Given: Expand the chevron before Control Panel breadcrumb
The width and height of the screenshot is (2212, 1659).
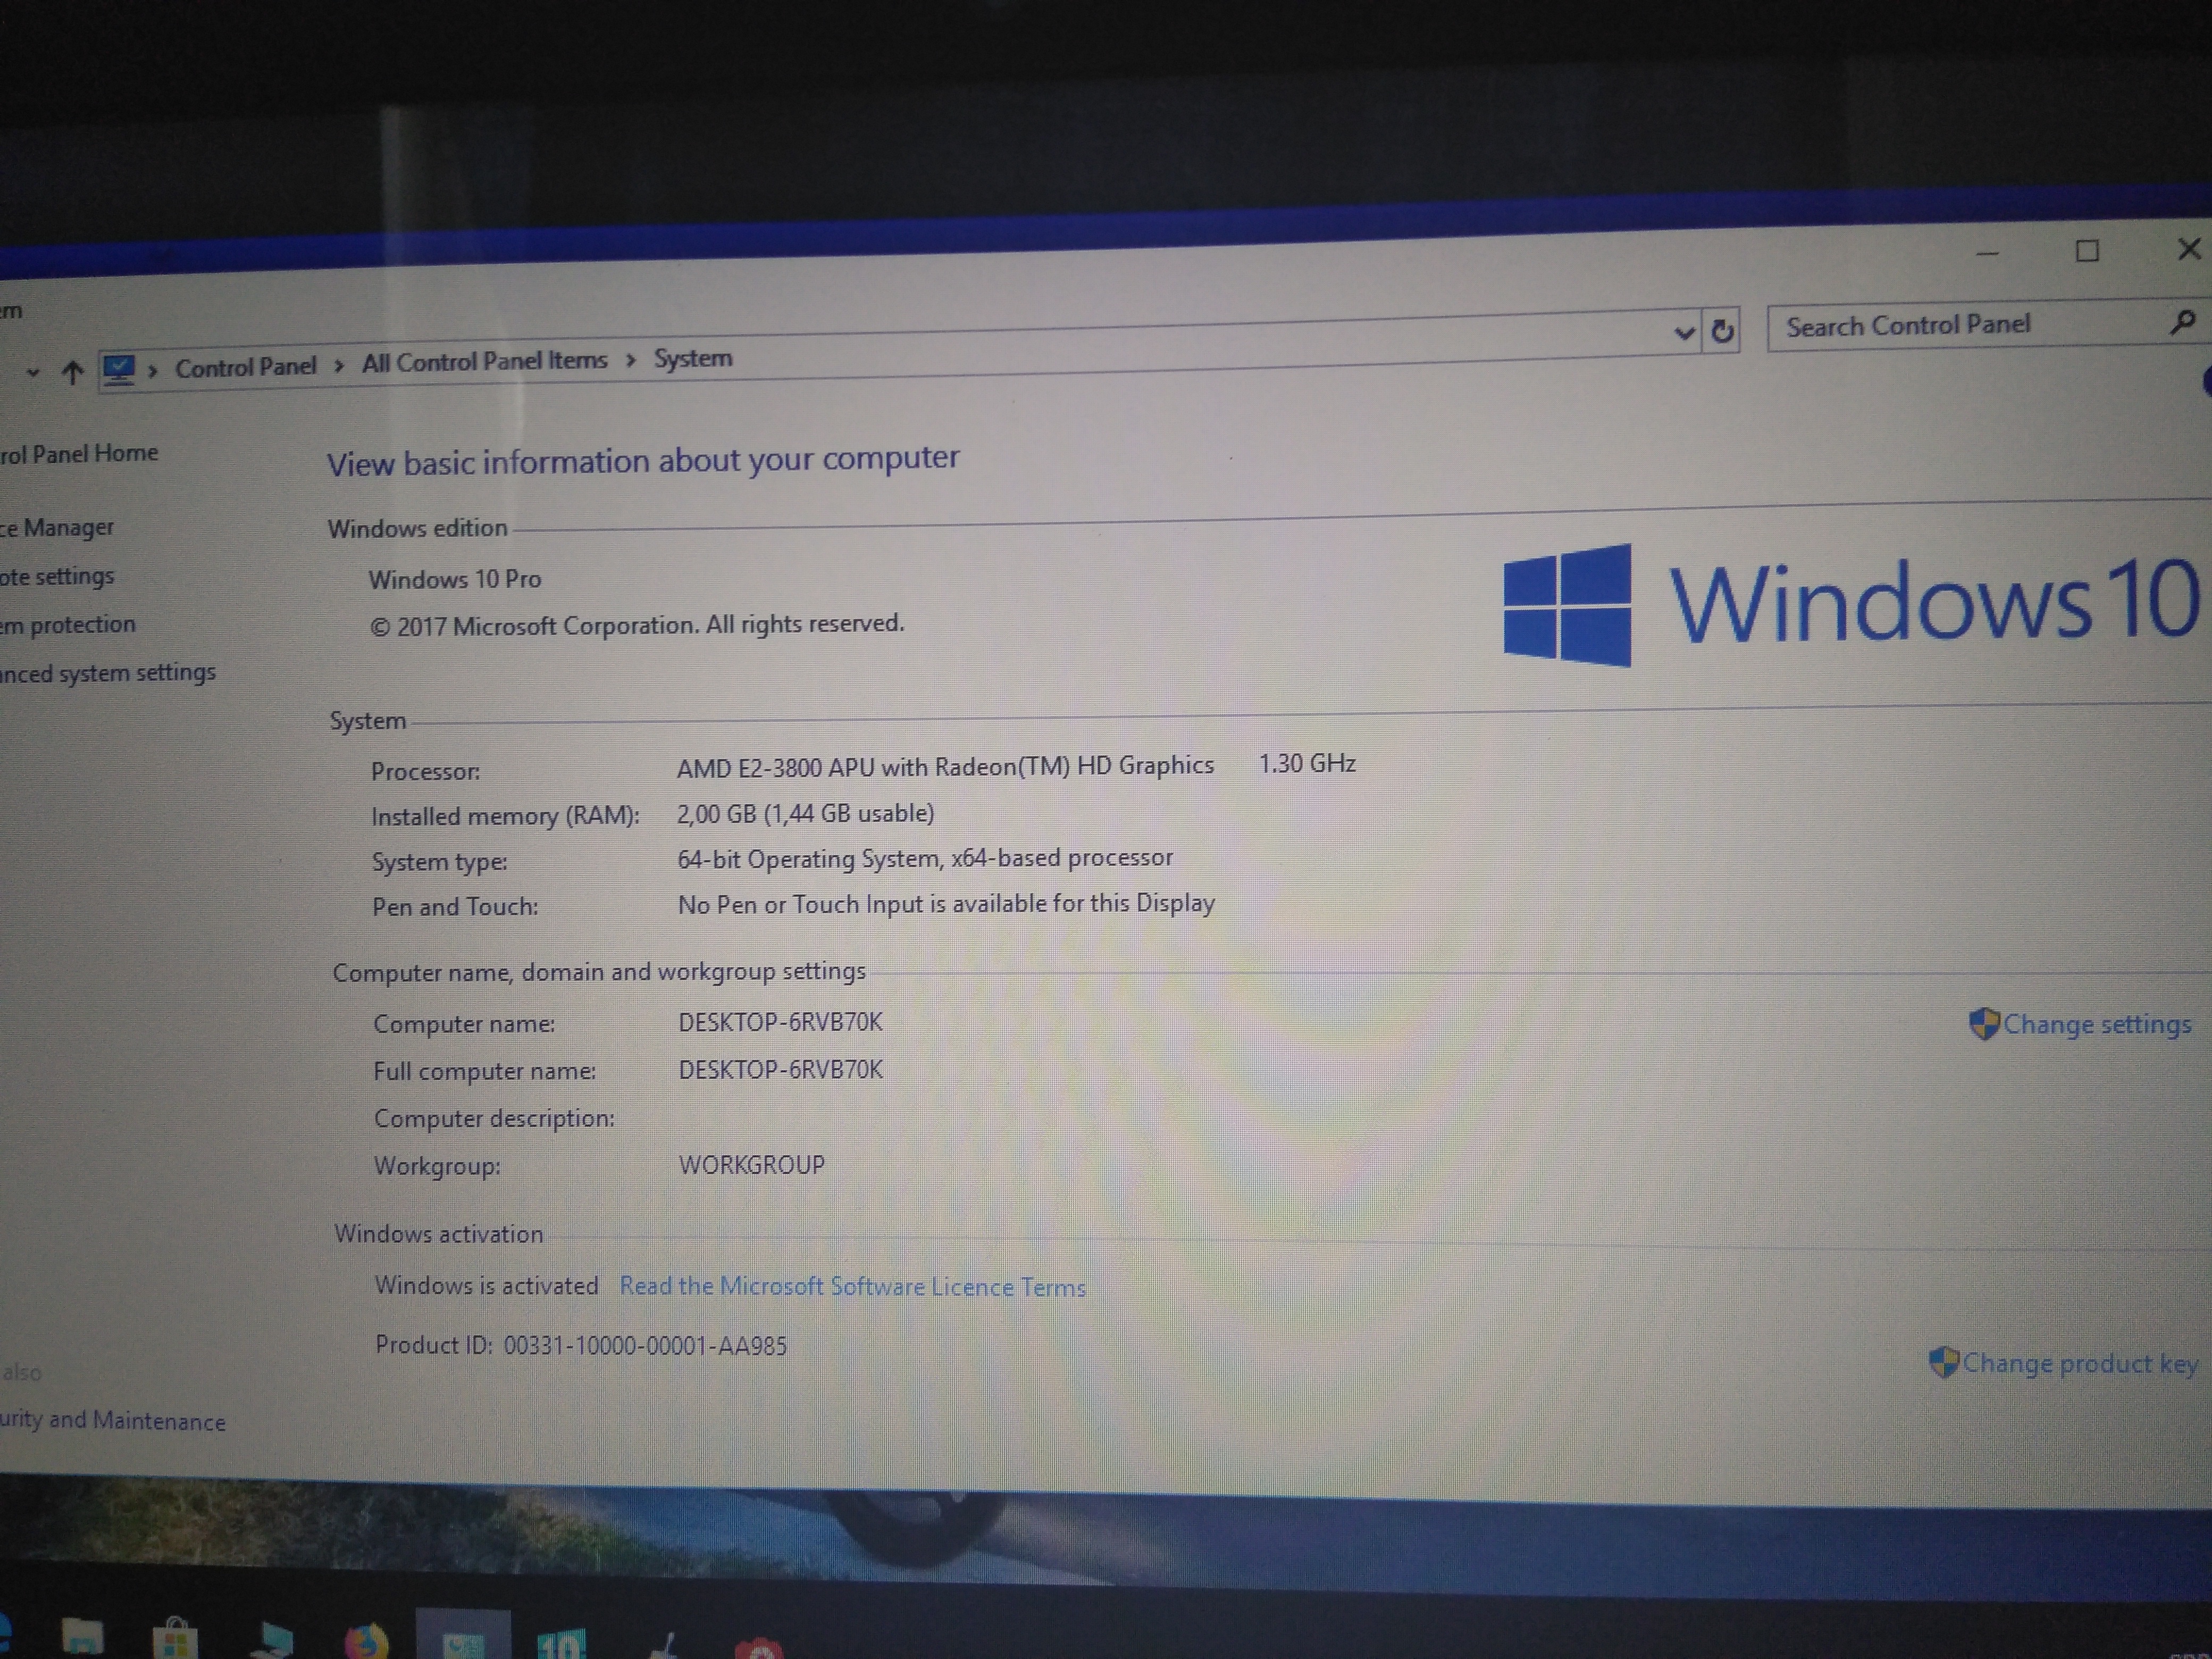Looking at the screenshot, I should pos(153,371).
